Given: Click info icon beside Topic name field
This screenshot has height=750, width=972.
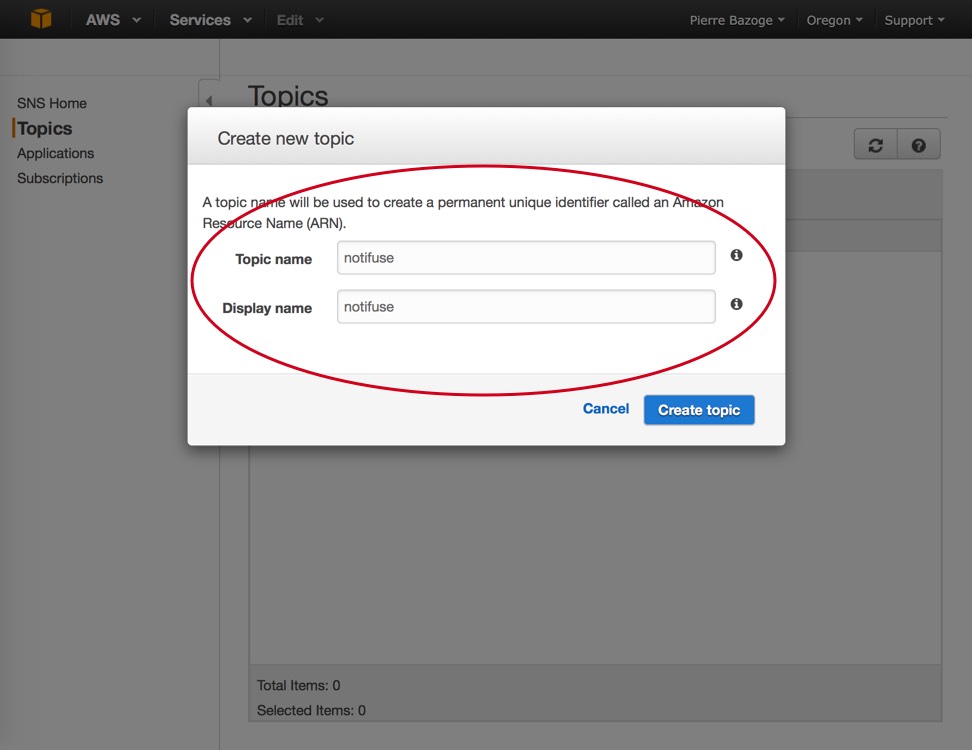Looking at the screenshot, I should coord(736,255).
